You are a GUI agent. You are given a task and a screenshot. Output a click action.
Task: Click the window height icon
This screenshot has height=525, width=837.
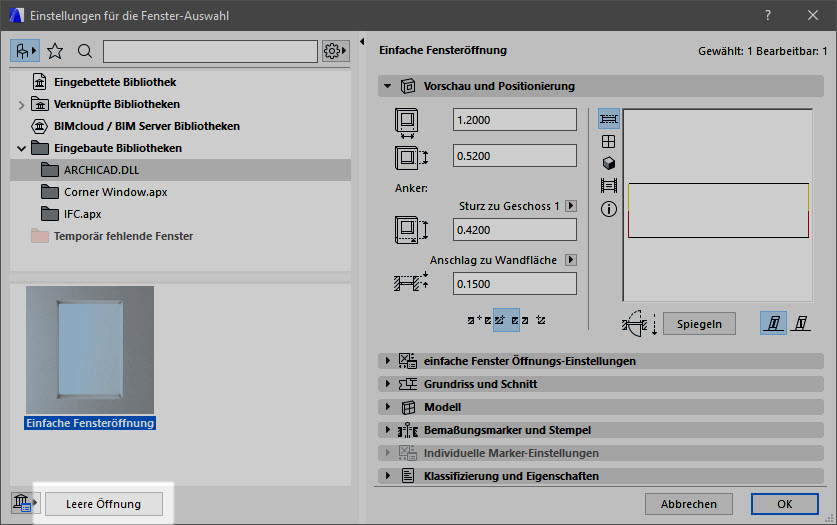411,158
